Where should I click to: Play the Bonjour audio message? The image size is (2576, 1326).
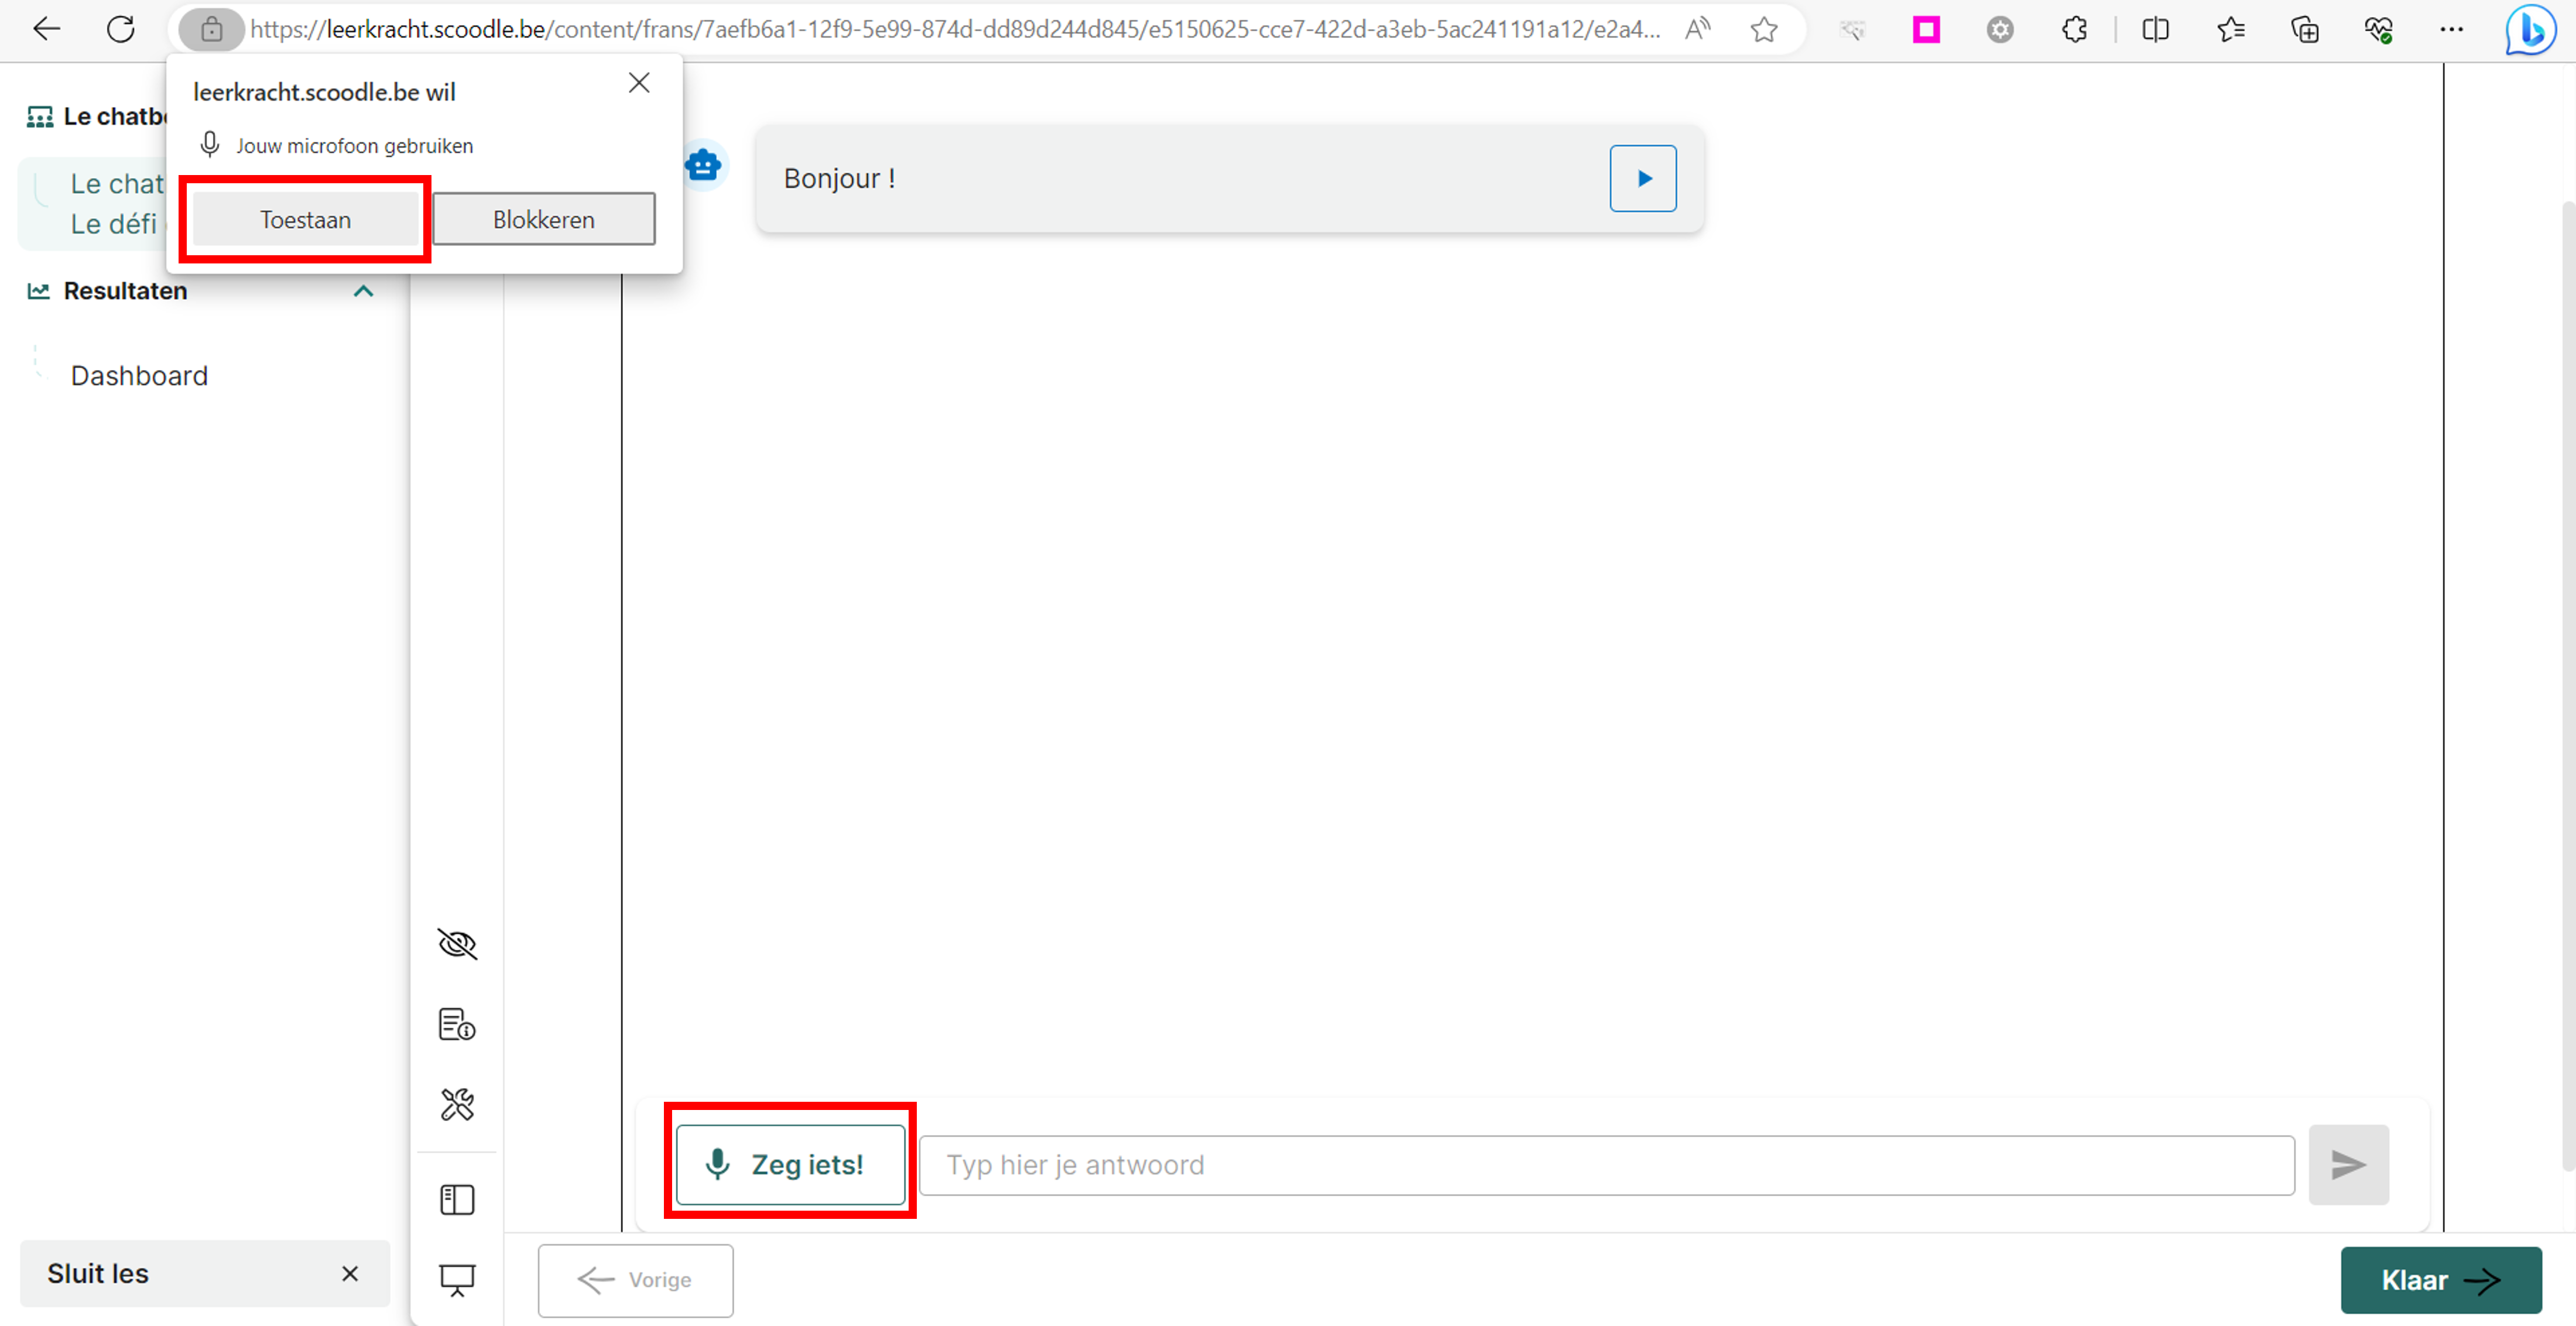[1642, 179]
